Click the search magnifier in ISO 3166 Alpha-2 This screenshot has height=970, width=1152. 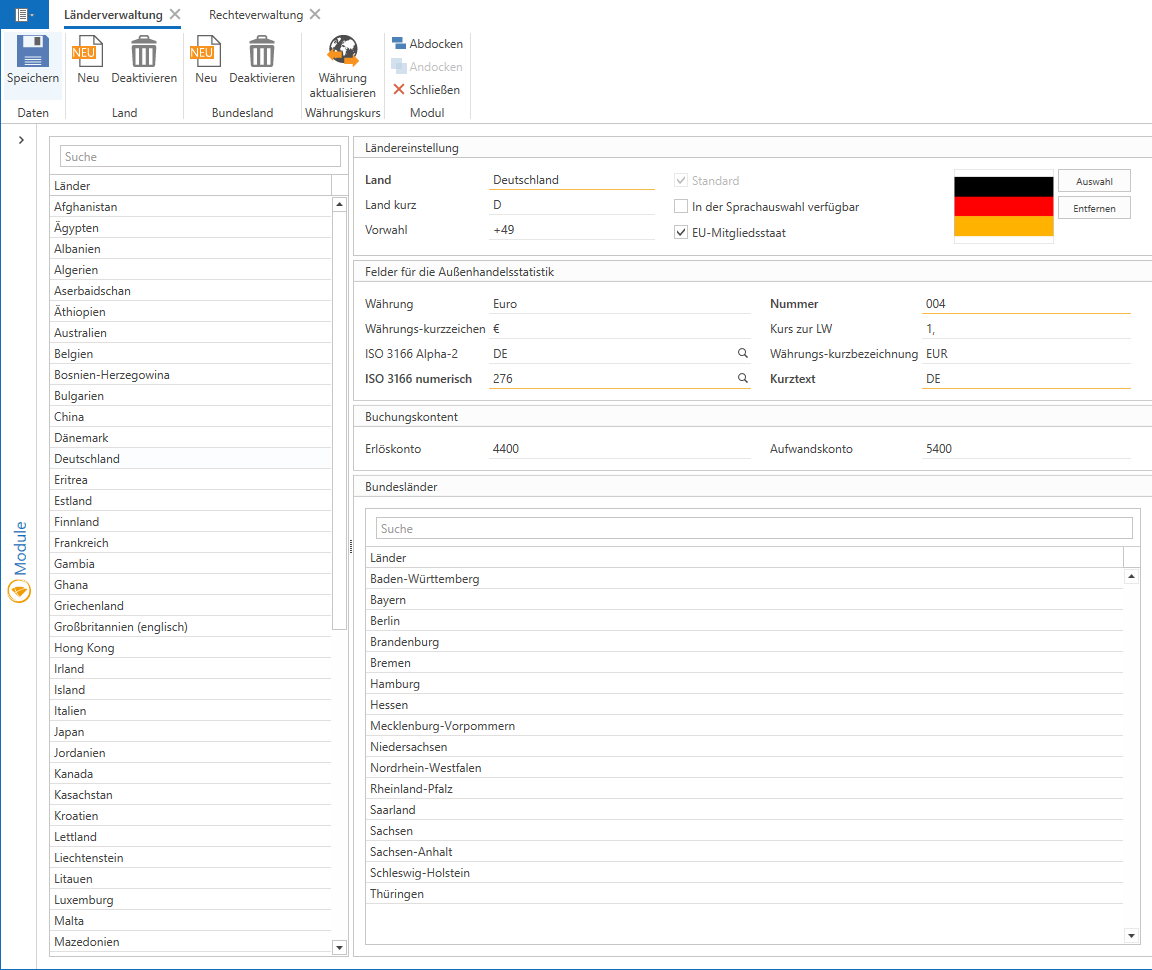(x=743, y=354)
